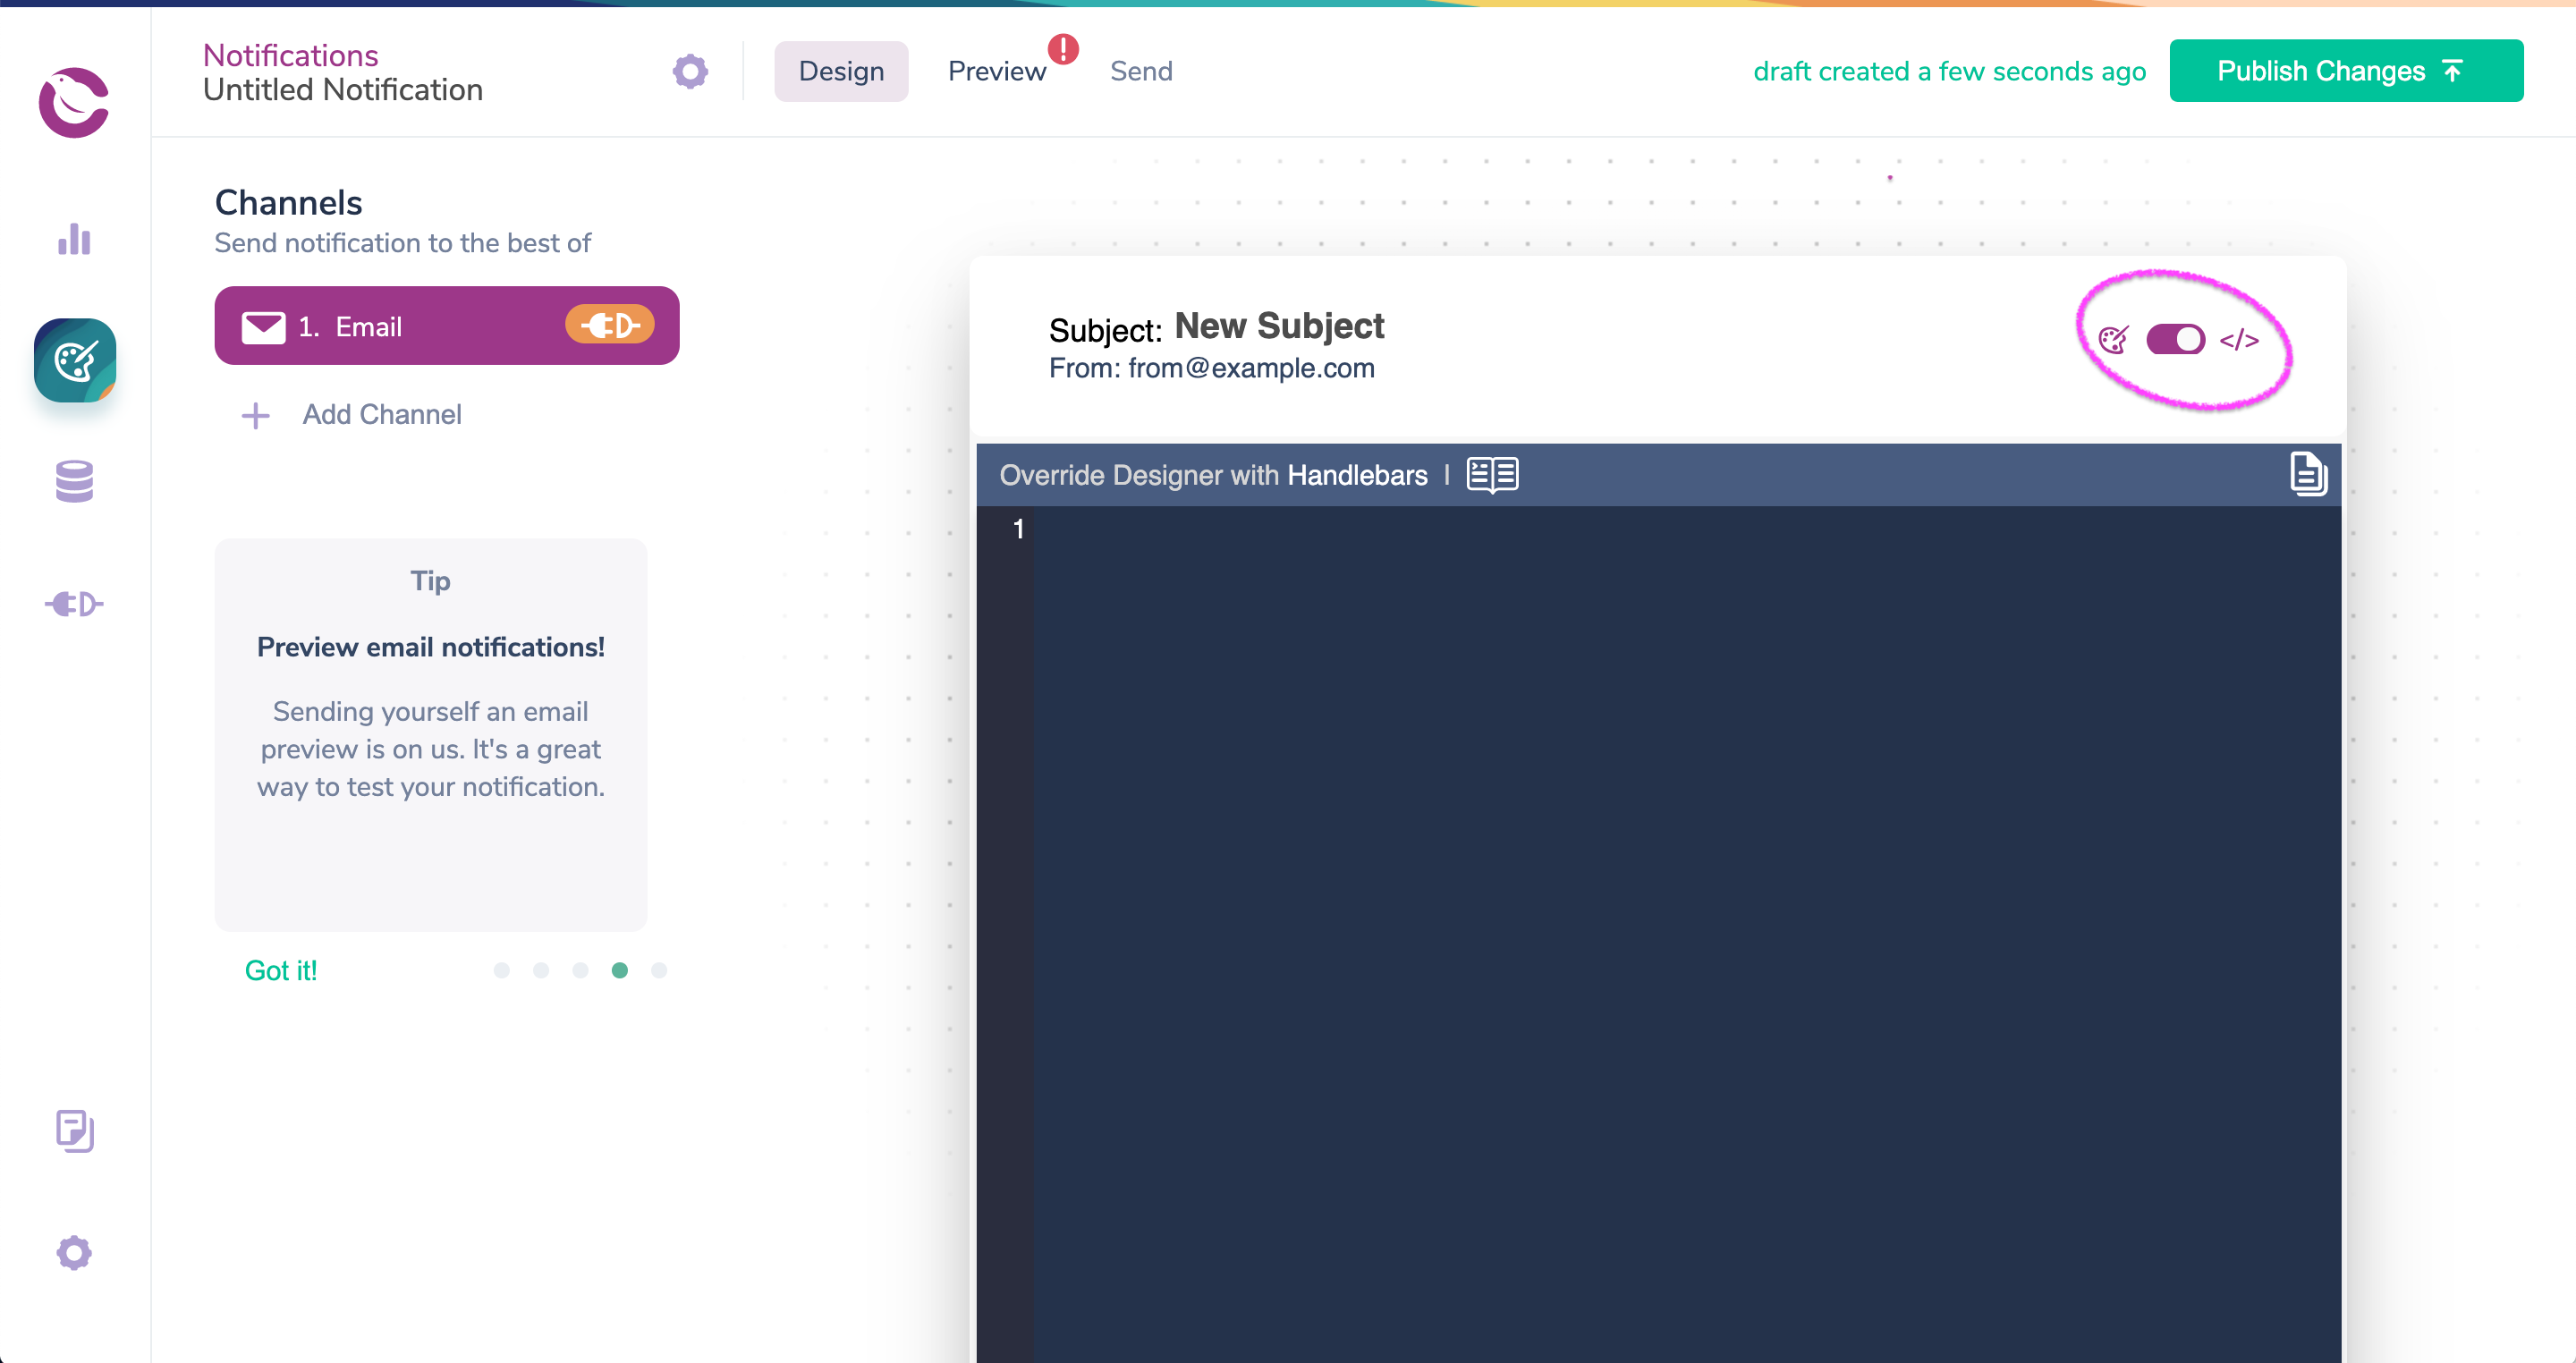Select the fifth tip pagination dot
This screenshot has width=2576, height=1363.
(x=659, y=970)
